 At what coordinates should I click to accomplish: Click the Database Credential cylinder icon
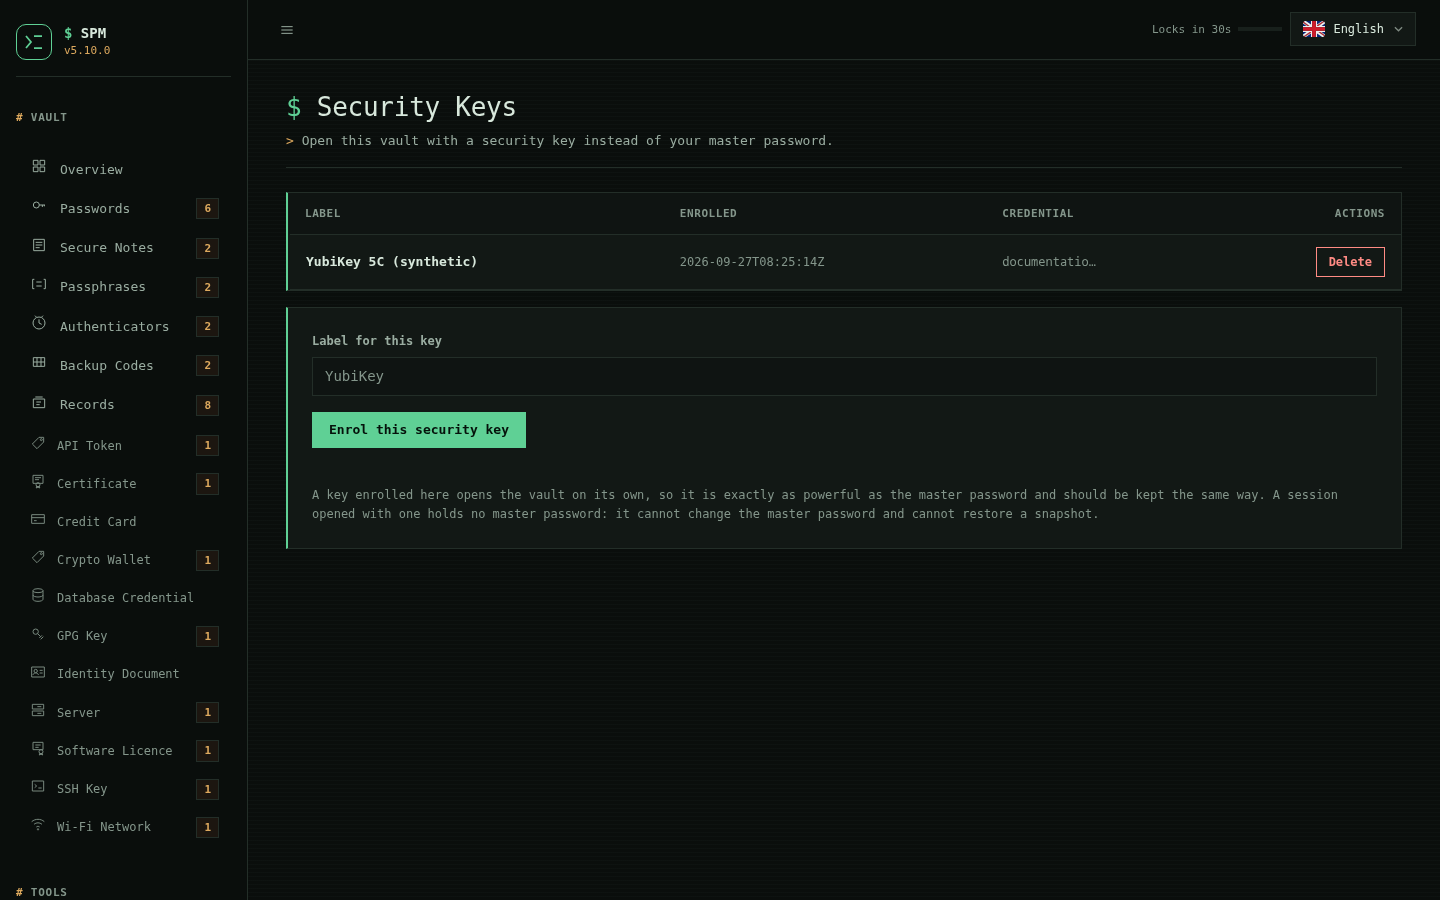coord(38,595)
